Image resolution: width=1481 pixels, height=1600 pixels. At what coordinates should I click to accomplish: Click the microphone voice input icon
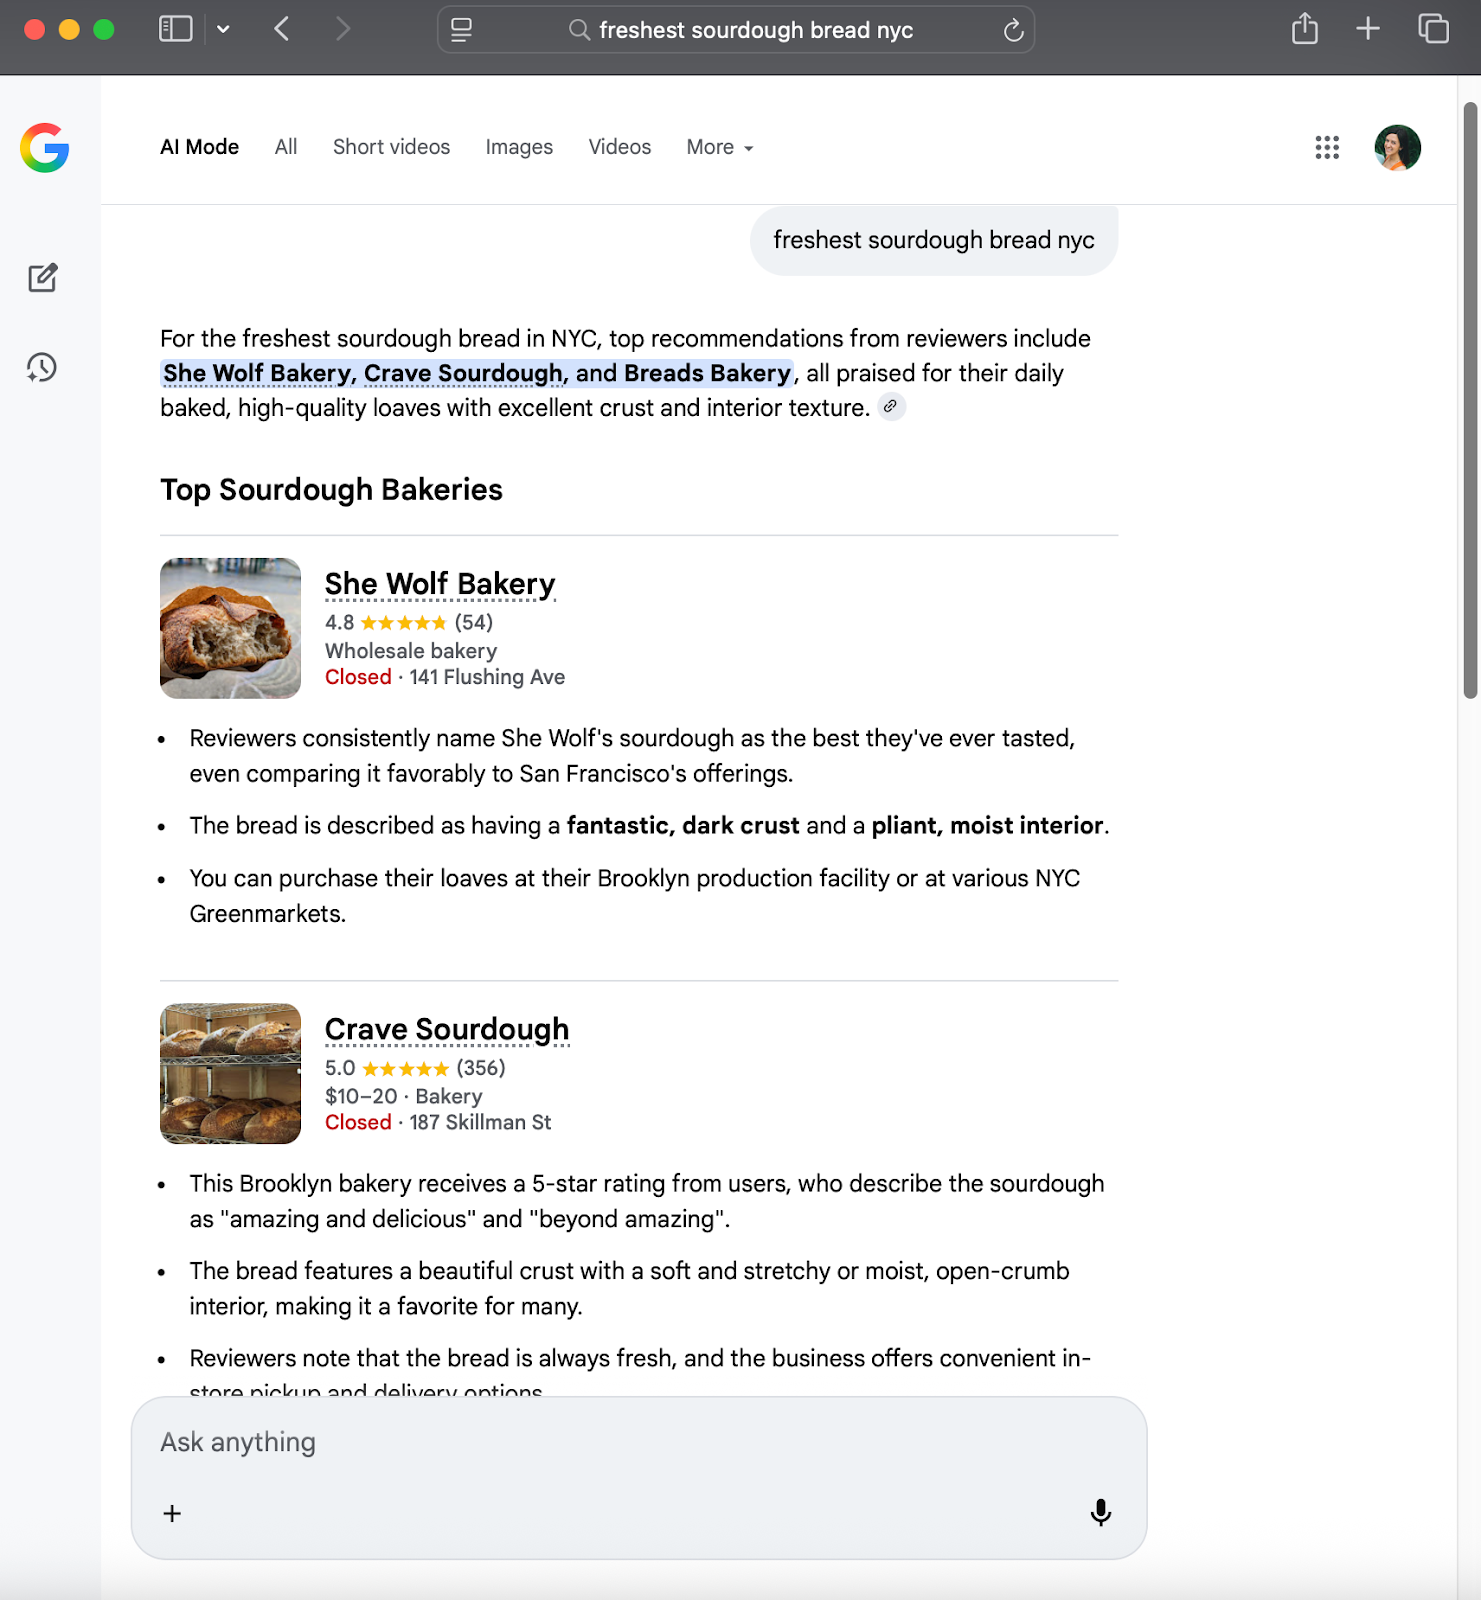1100,1512
